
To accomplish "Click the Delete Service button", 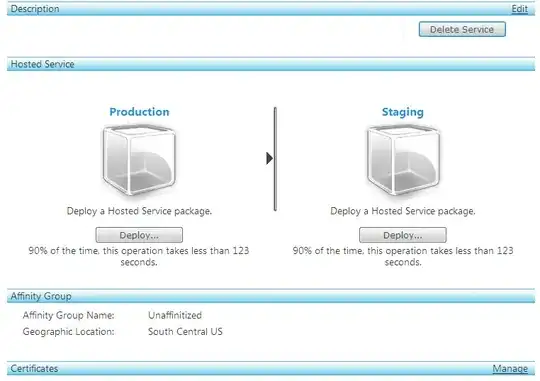I will coord(462,29).
